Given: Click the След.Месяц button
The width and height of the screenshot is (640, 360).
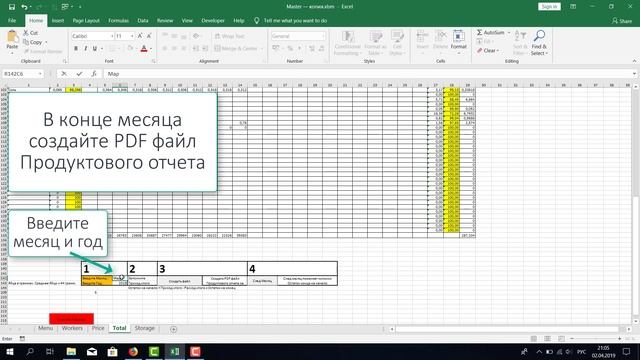Looking at the screenshot, I should click(x=262, y=281).
